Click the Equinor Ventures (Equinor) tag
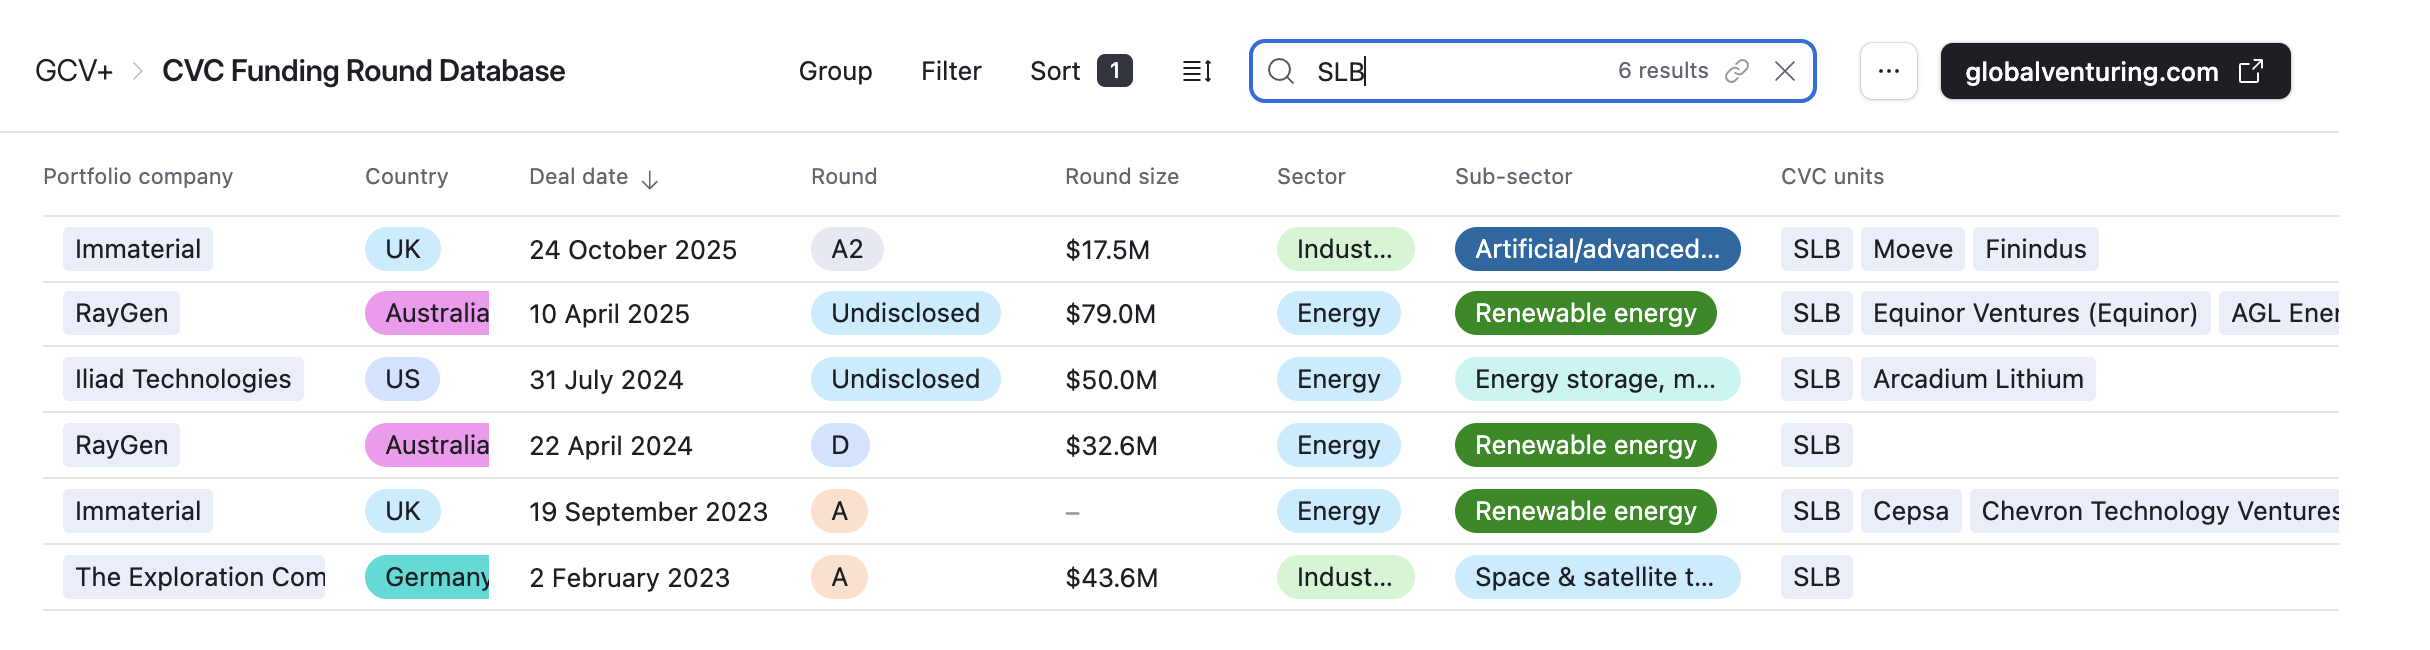Image resolution: width=2430 pixels, height=650 pixels. coord(2034,313)
